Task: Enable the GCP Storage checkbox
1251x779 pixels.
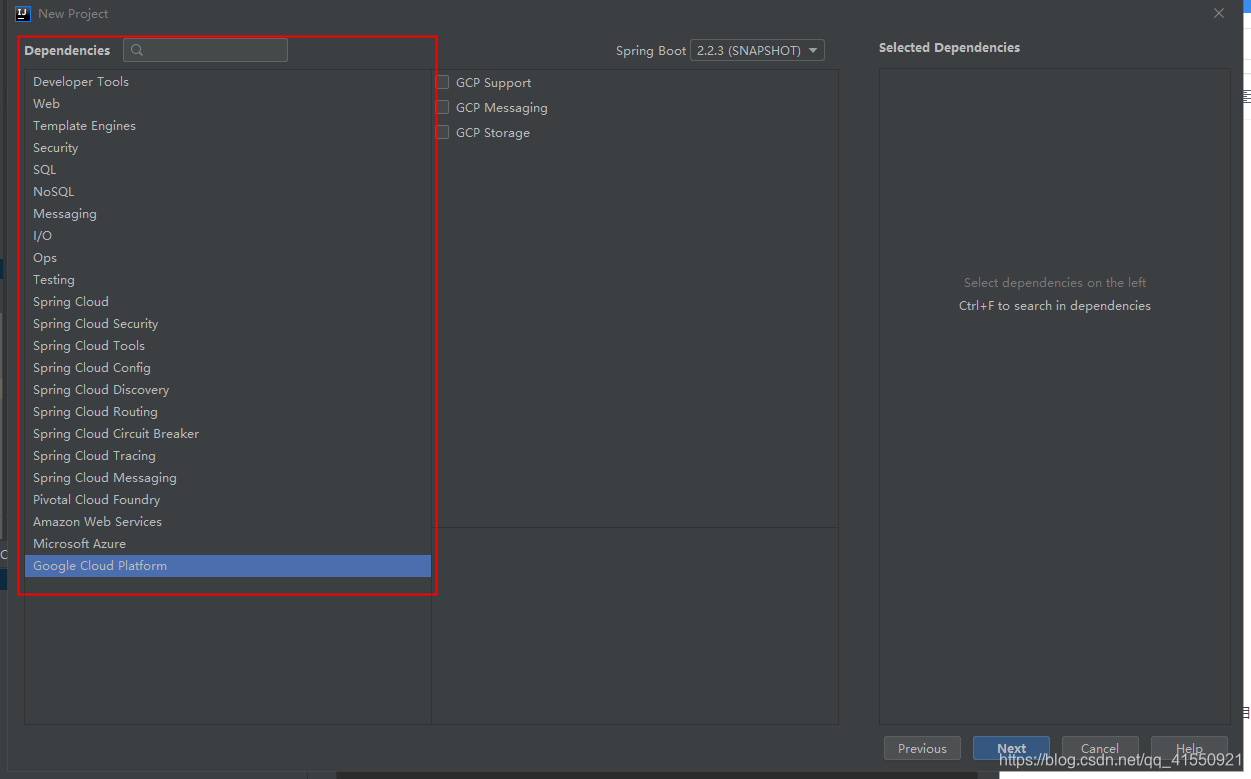Action: (442, 132)
